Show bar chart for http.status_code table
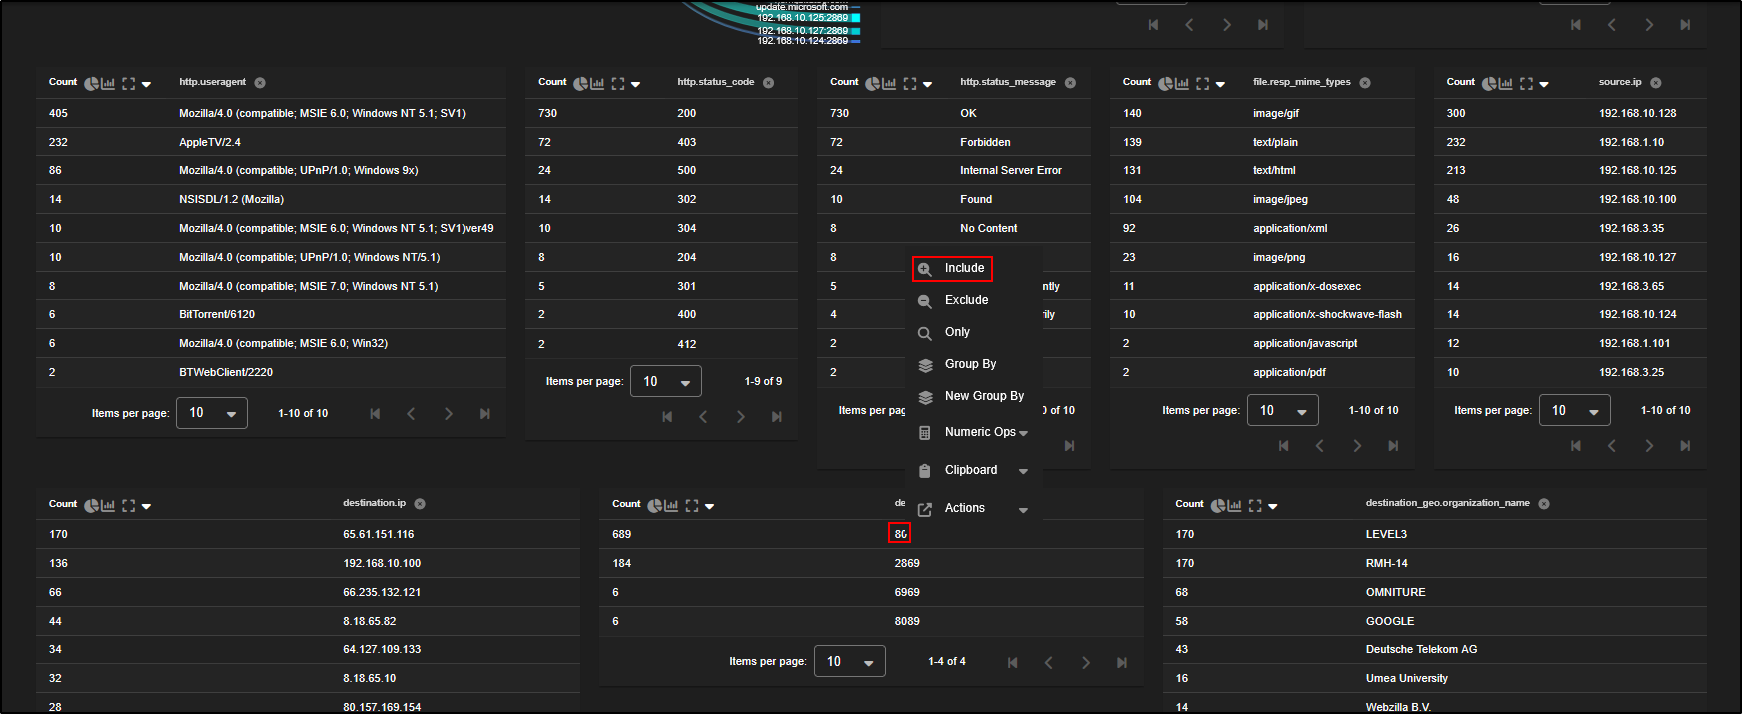This screenshot has height=714, width=1742. click(597, 84)
